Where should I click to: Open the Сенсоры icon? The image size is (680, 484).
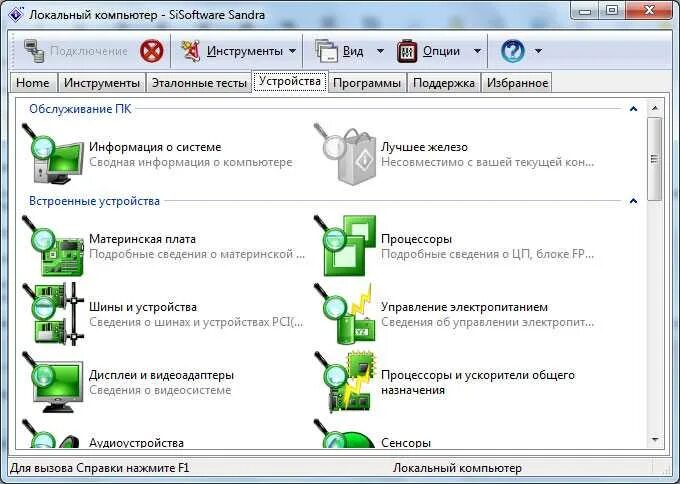point(345,433)
